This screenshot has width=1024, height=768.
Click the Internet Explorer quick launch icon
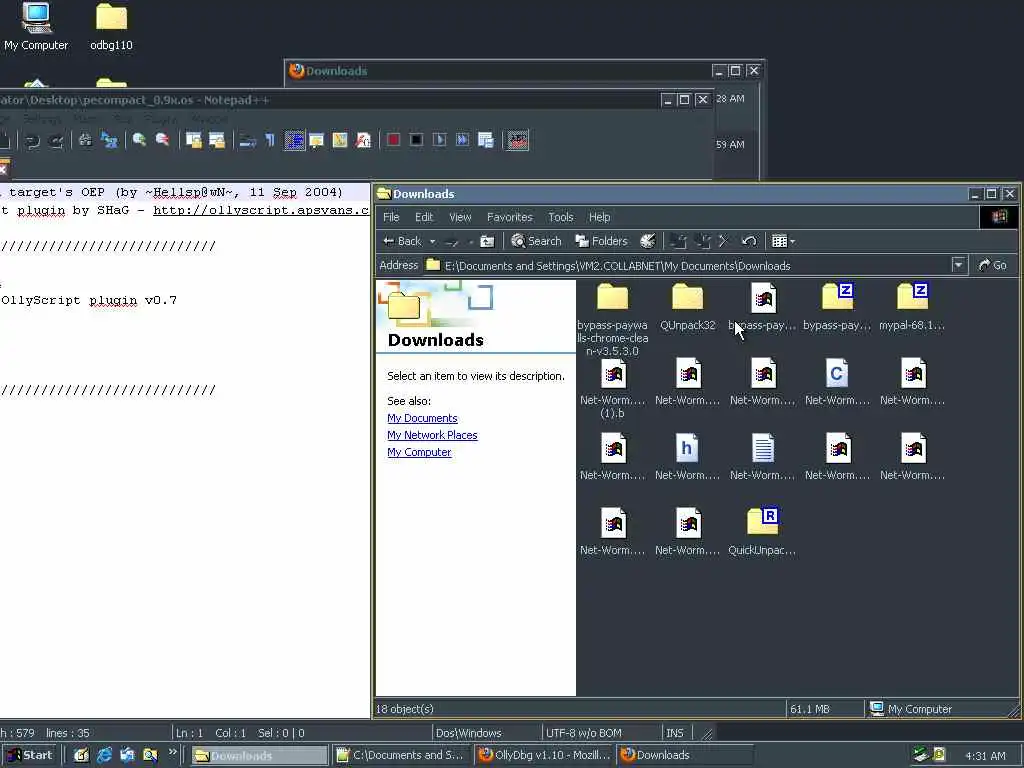[x=104, y=755]
